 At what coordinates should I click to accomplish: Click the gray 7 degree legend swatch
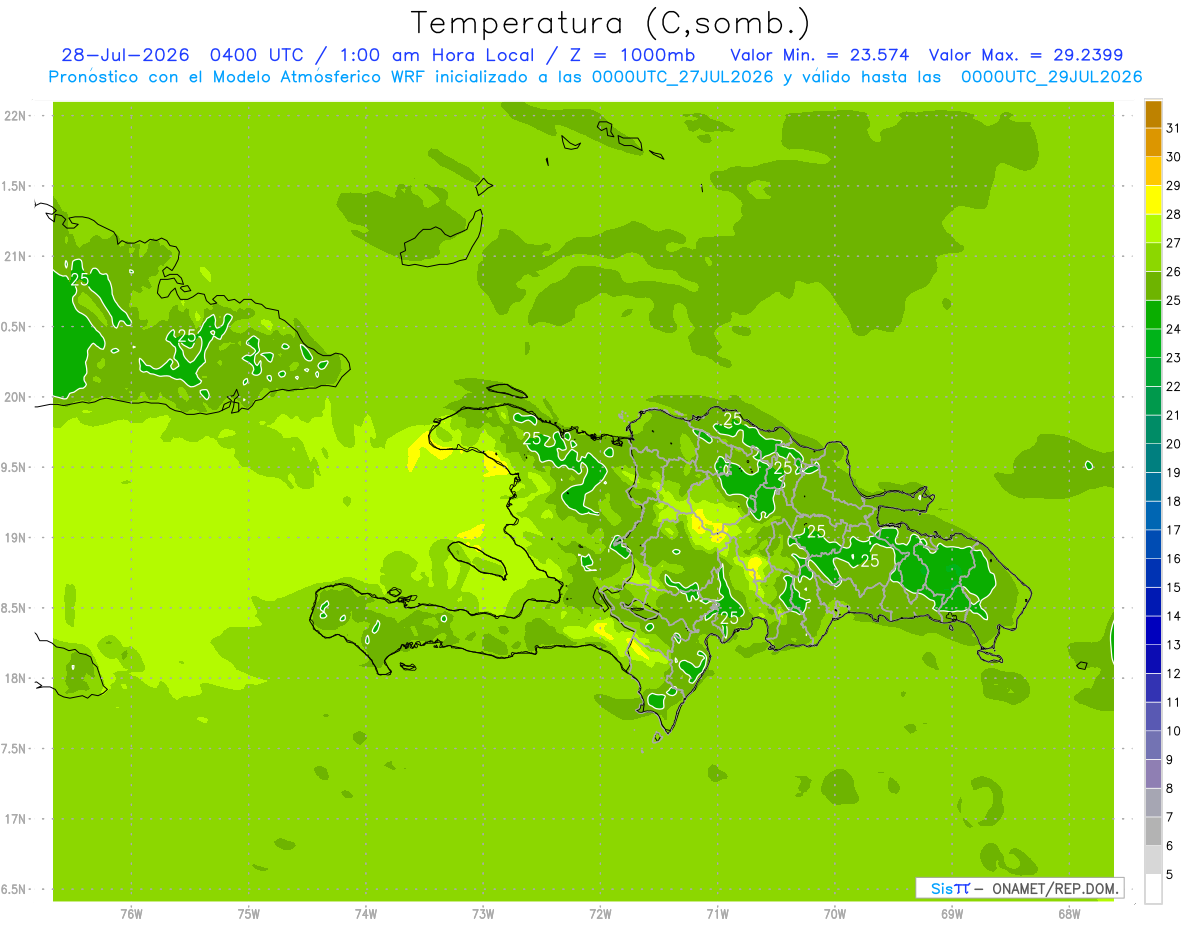[1153, 832]
